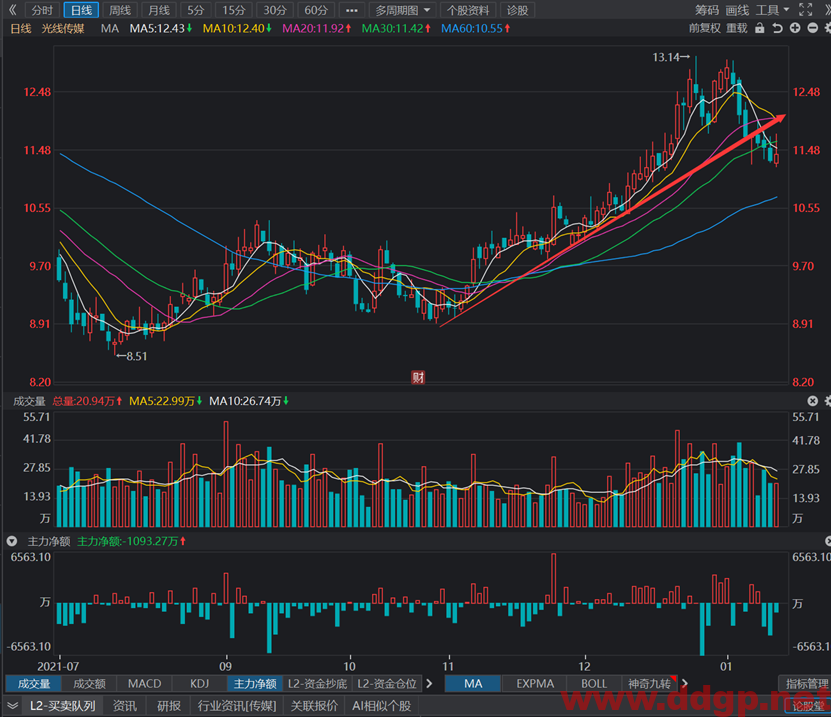Select the L2-资金抄底 indicator tab
Image resolution: width=831 pixels, height=717 pixels.
(317, 684)
